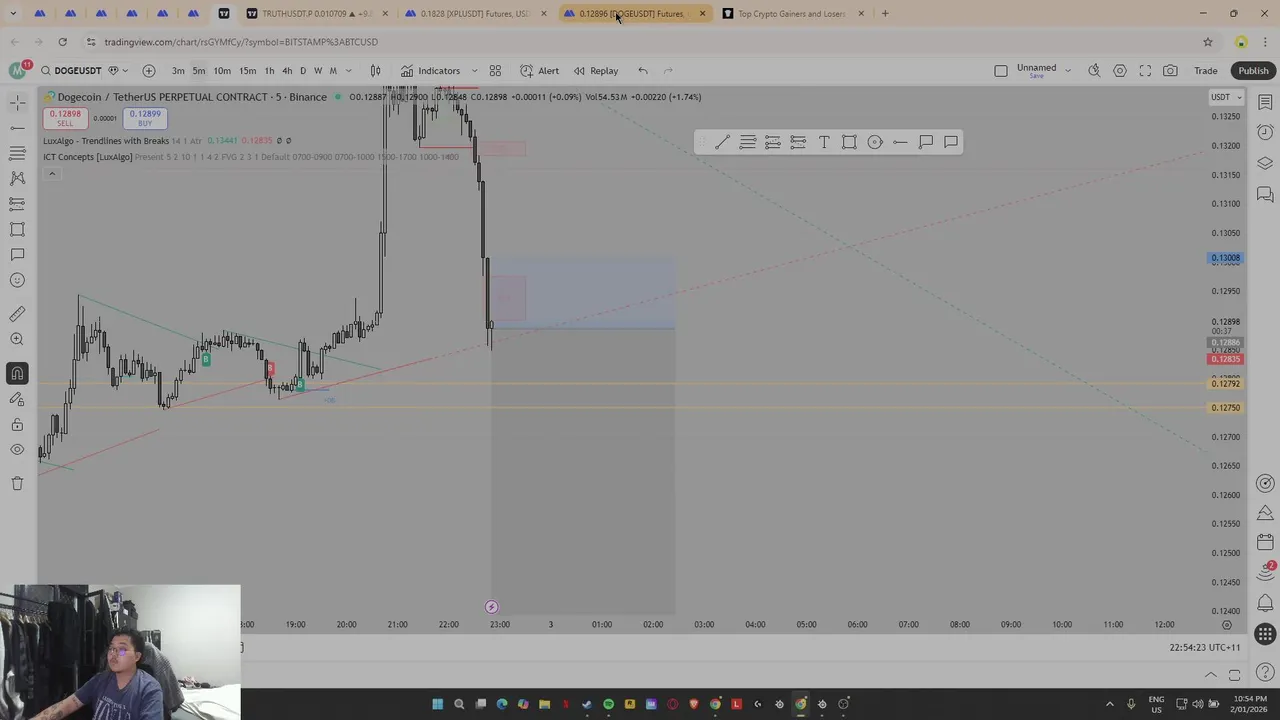Switch to the TRUTHUSDT.P browser tab

[x=317, y=14]
